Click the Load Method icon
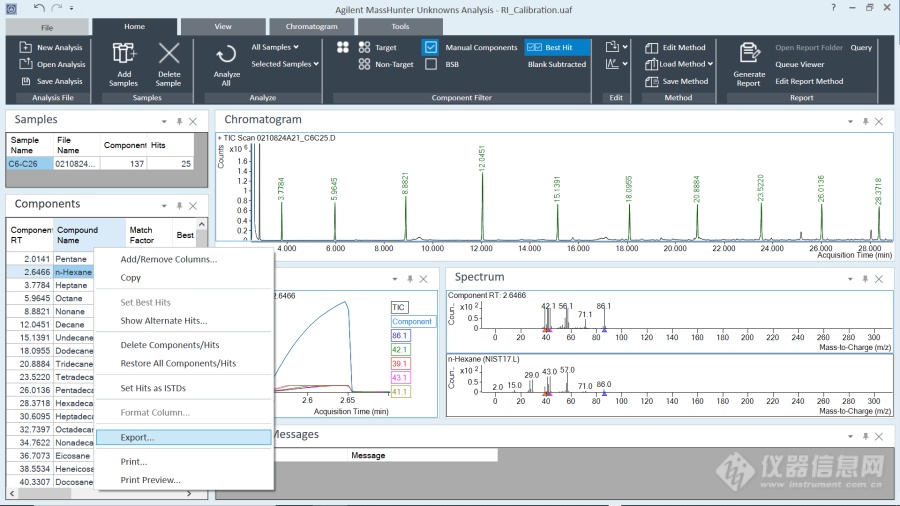Viewport: 900px width, 506px height. 651,64
